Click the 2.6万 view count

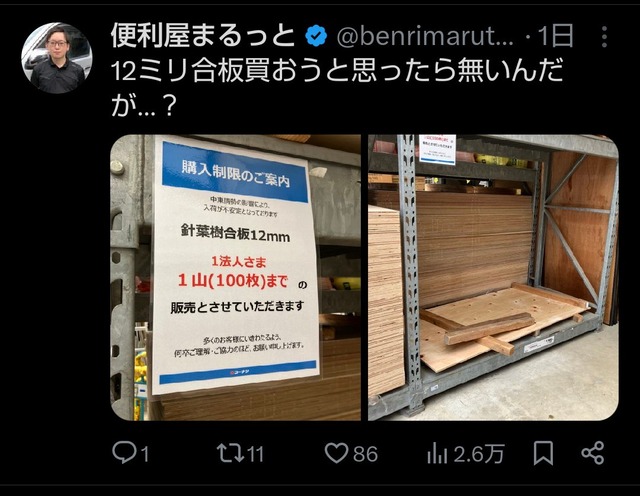(479, 454)
